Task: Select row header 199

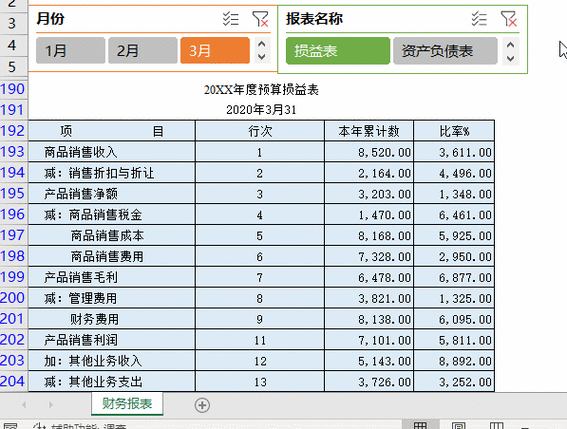Action: coord(13,277)
